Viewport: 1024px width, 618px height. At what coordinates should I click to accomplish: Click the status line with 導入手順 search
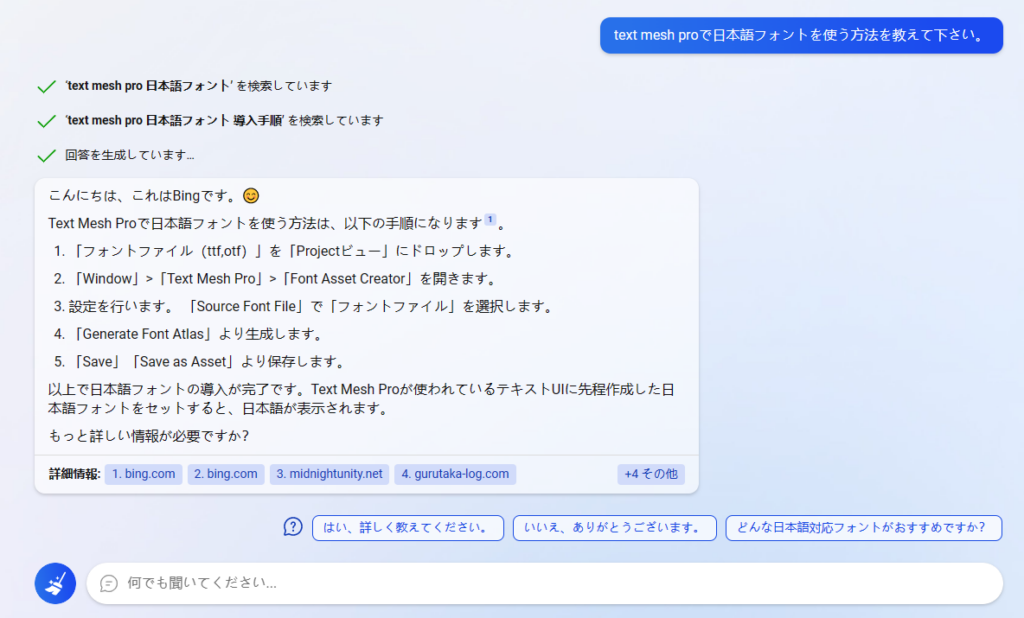[x=224, y=120]
